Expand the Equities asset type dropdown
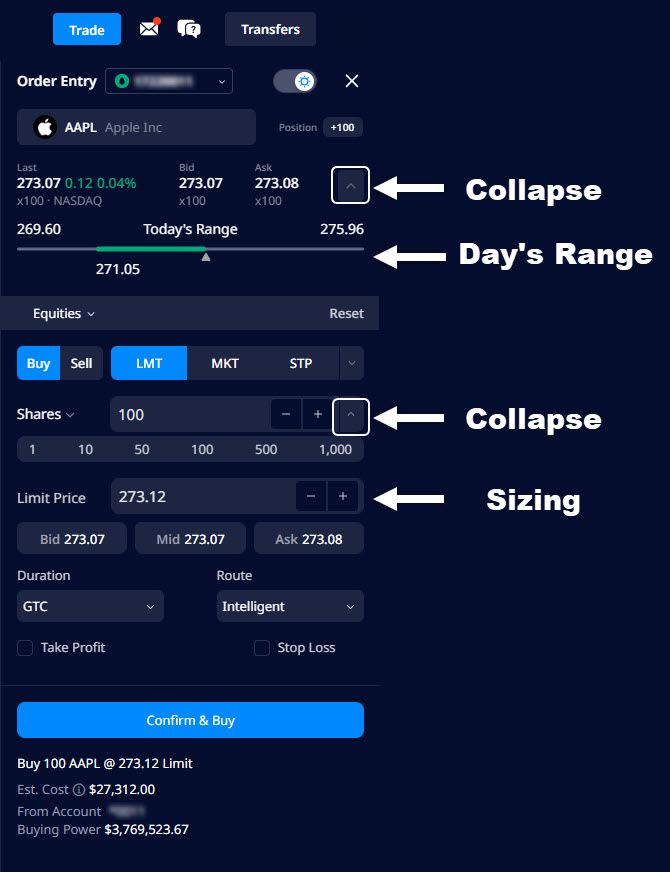 tap(64, 313)
